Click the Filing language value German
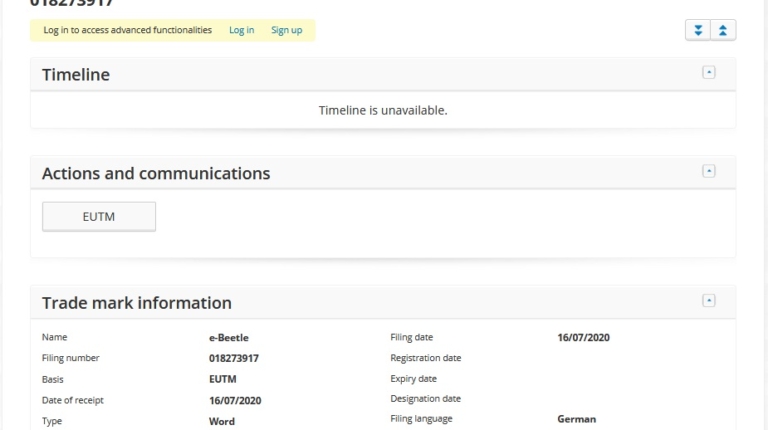768x430 pixels. coord(576,420)
